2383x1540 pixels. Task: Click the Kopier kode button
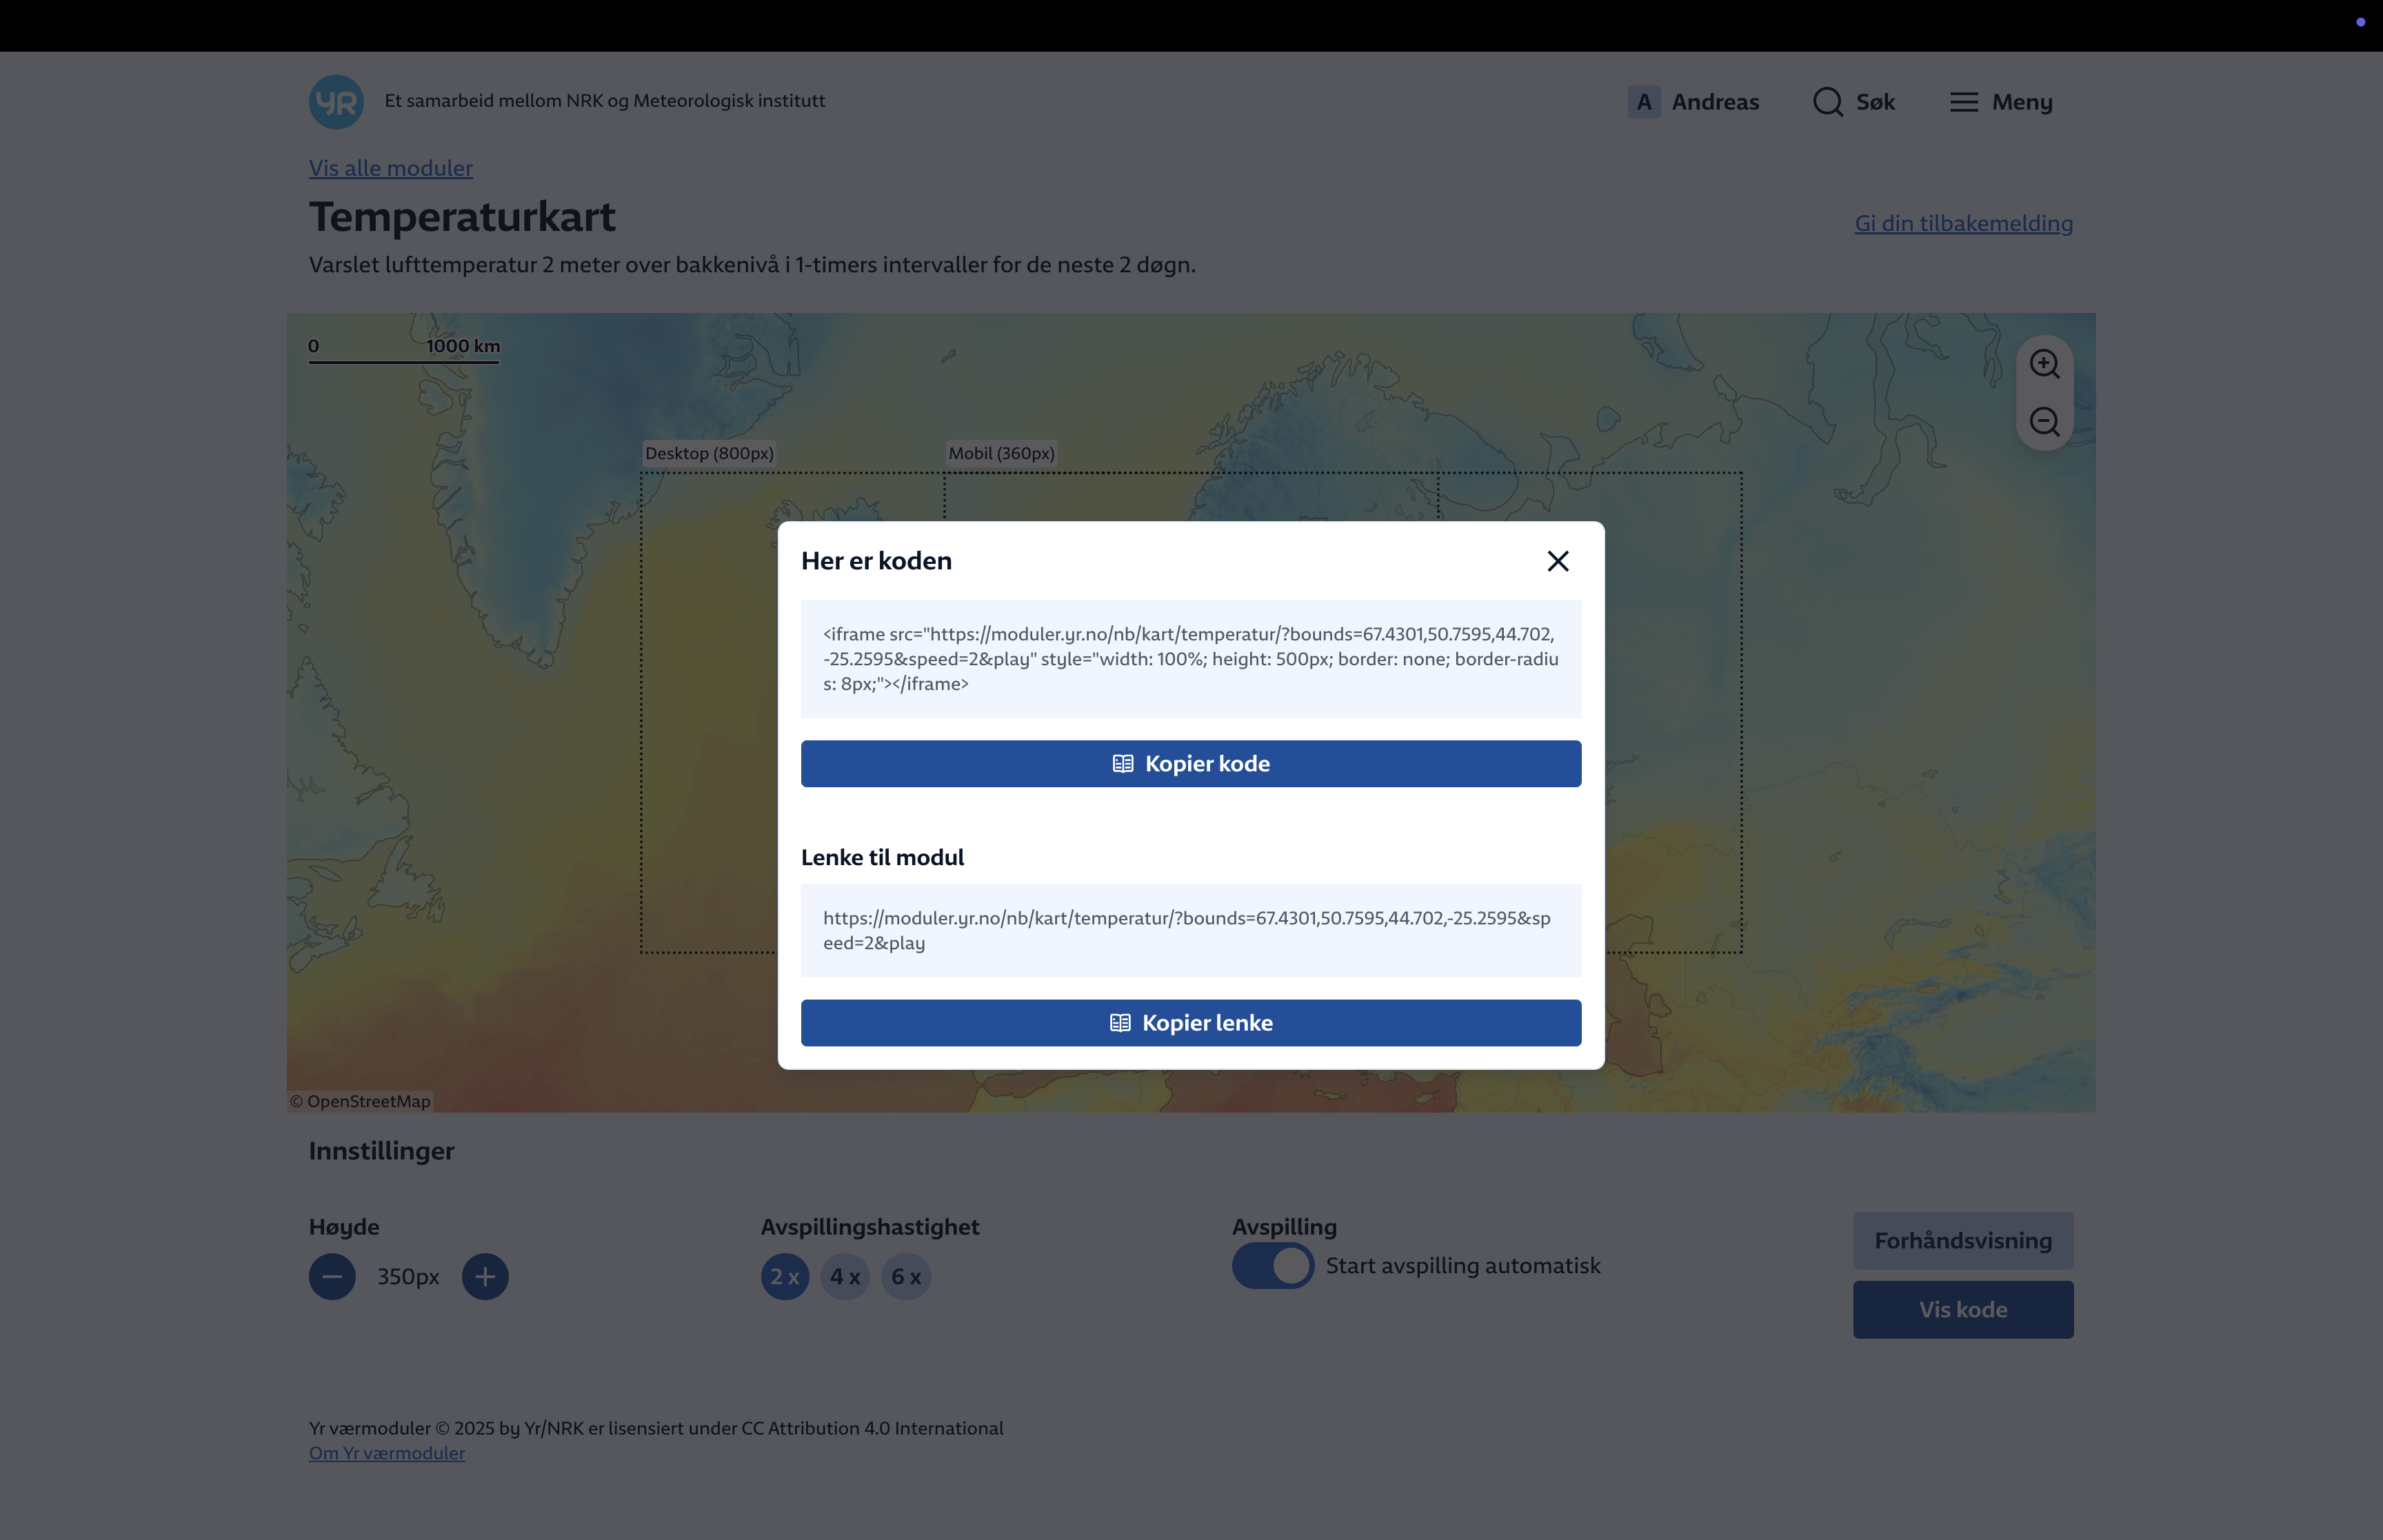[x=1190, y=764]
